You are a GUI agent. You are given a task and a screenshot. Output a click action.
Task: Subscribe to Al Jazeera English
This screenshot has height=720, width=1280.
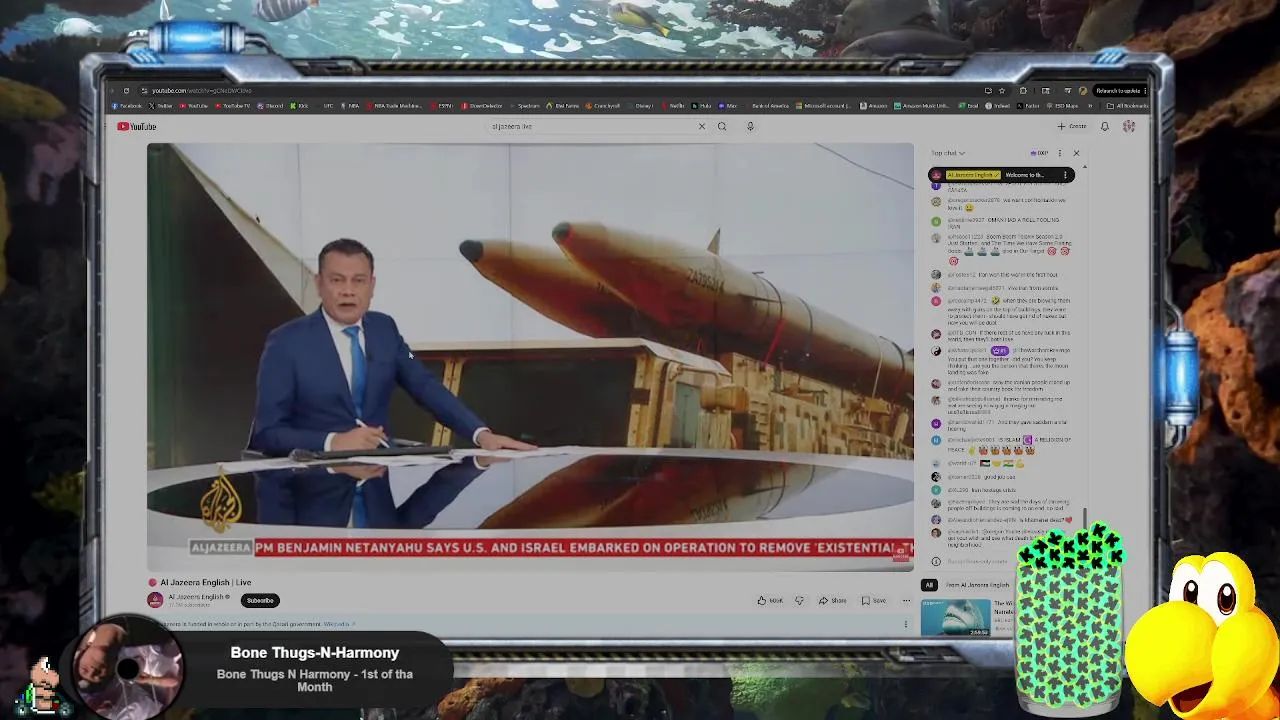tap(260, 600)
